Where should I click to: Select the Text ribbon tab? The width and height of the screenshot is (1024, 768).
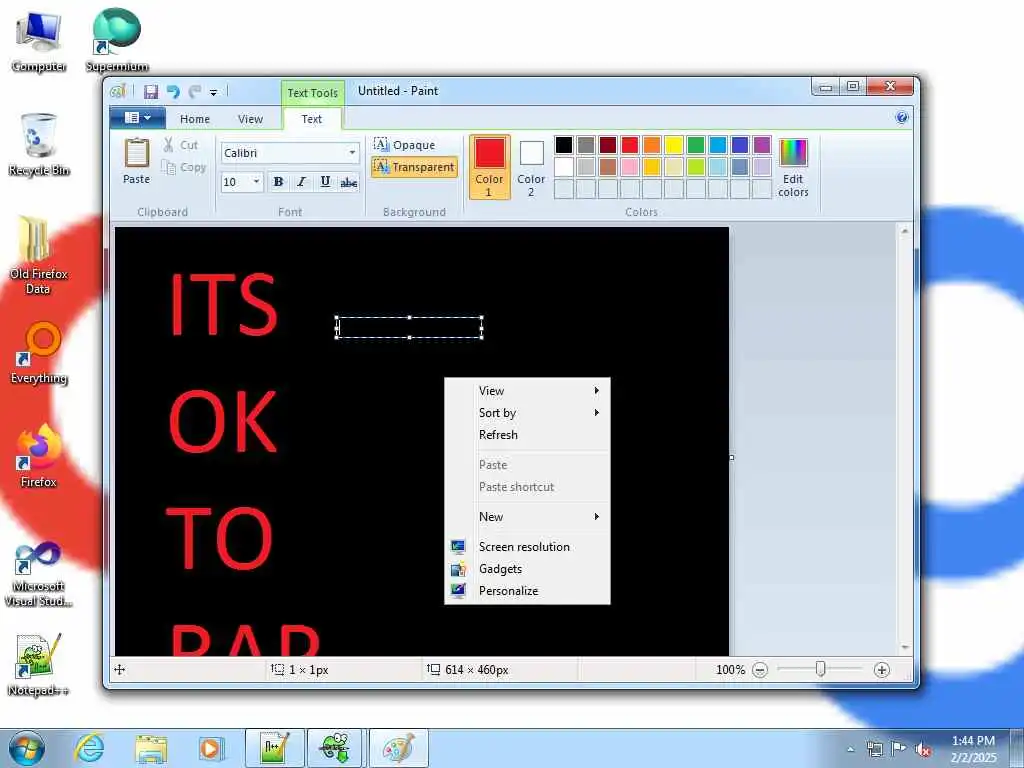point(312,119)
